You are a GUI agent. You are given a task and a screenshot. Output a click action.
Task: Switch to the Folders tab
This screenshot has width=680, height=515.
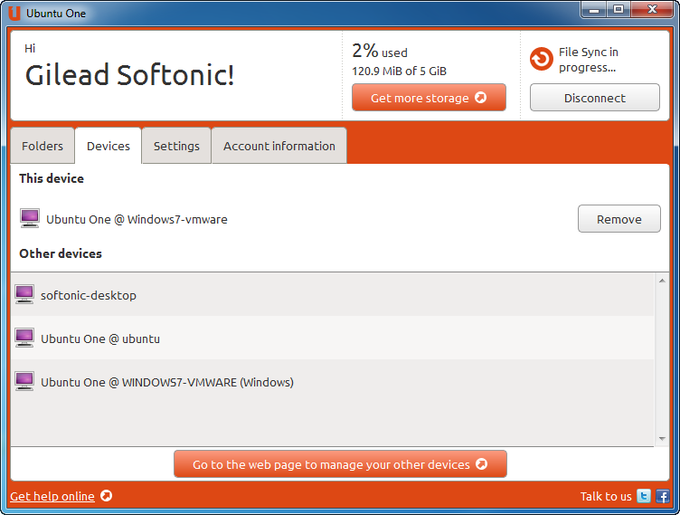42,146
